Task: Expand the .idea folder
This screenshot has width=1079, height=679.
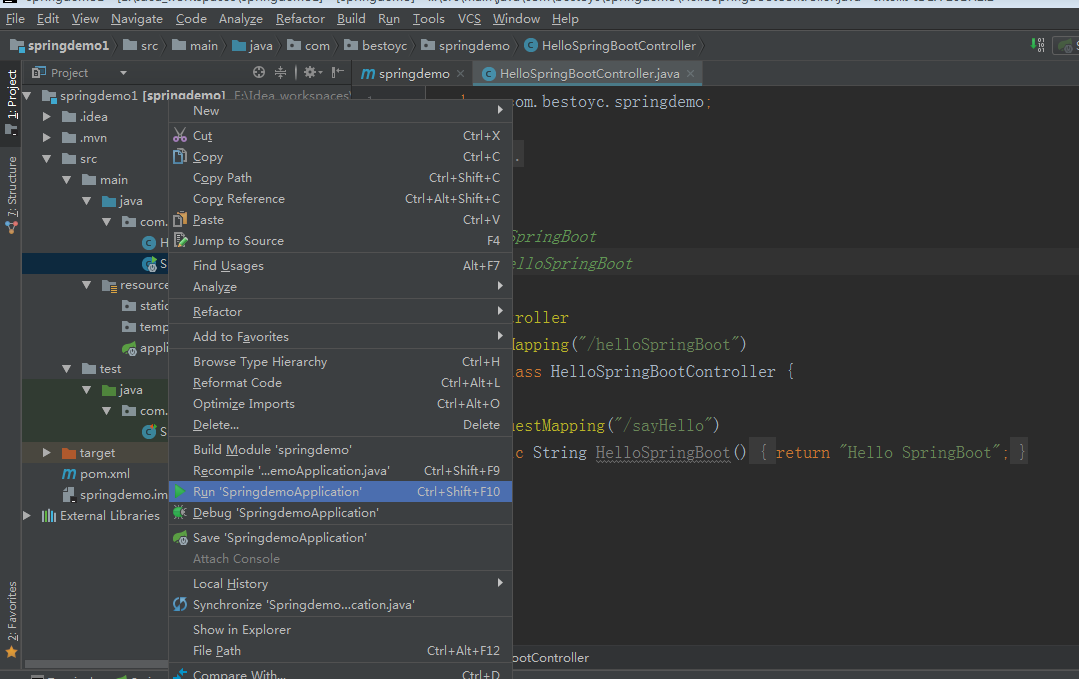Action: pos(47,116)
